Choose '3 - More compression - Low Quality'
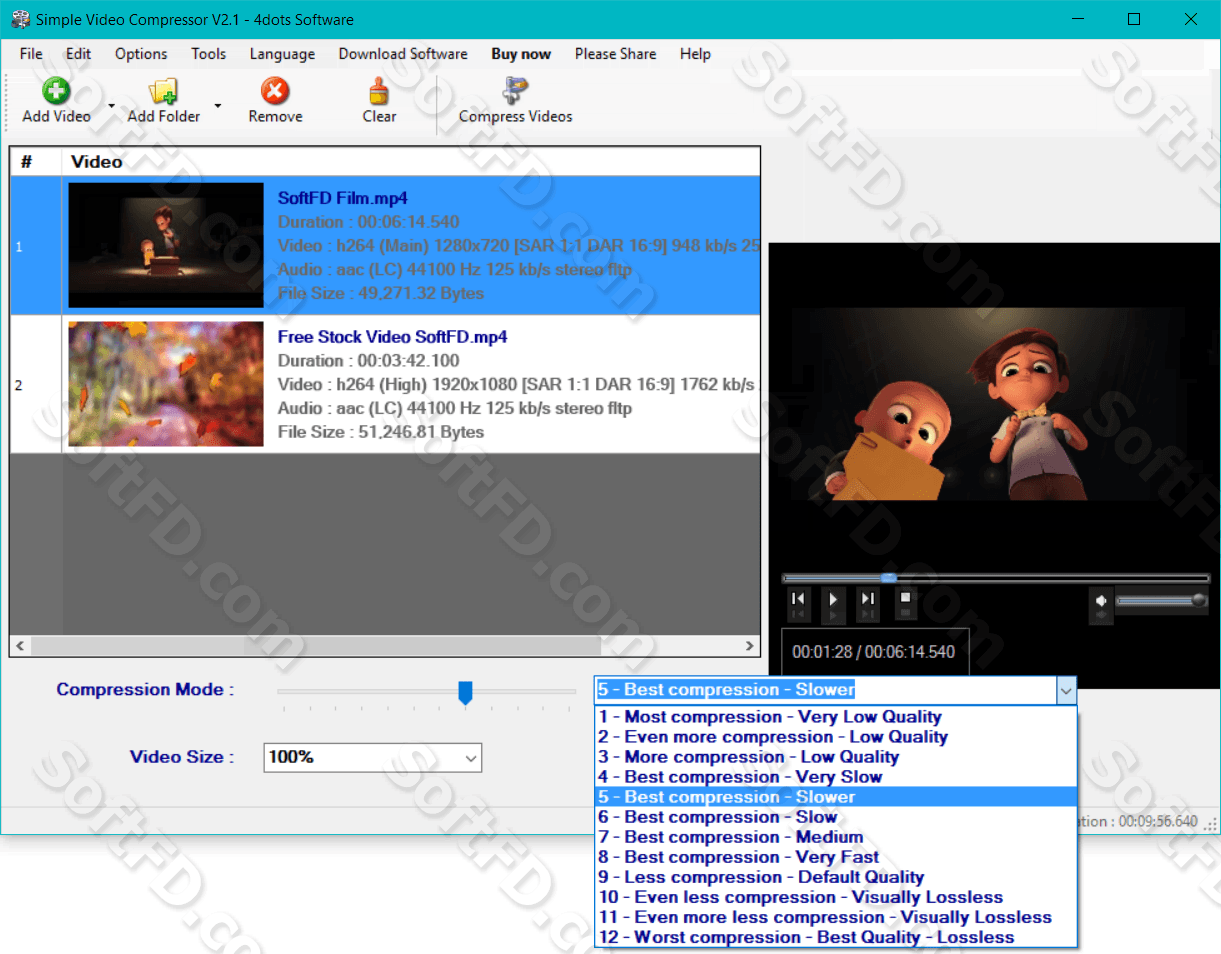 [x=836, y=757]
